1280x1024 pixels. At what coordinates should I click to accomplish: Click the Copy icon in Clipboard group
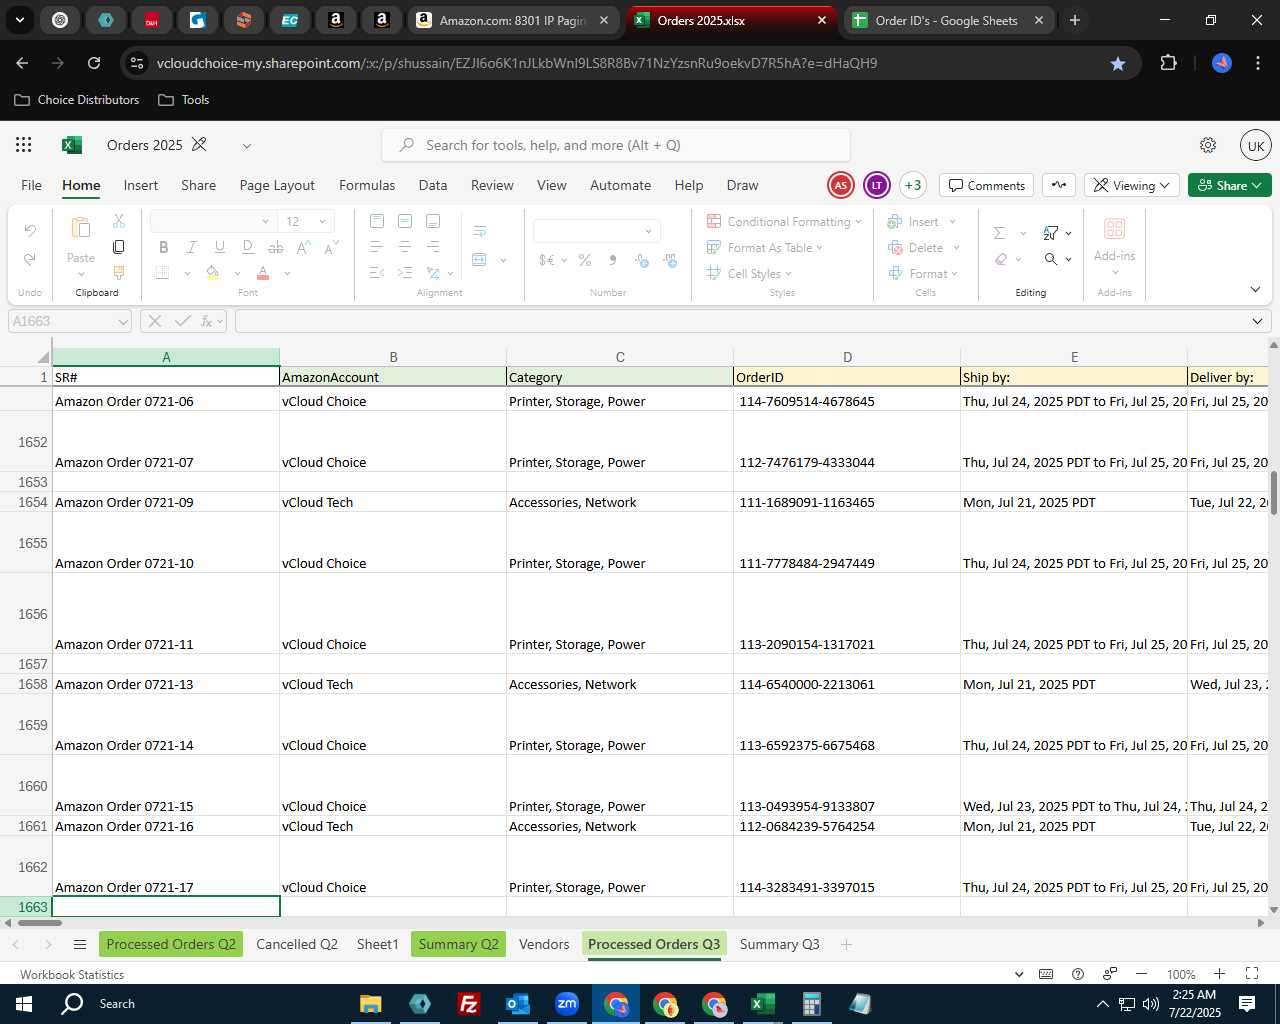tap(119, 247)
